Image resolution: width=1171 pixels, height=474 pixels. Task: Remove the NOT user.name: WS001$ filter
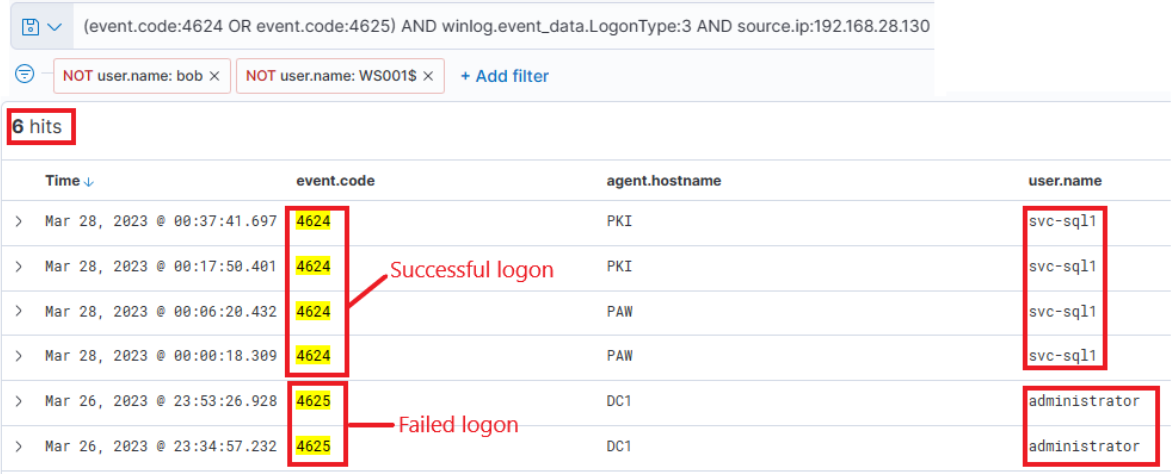428,76
